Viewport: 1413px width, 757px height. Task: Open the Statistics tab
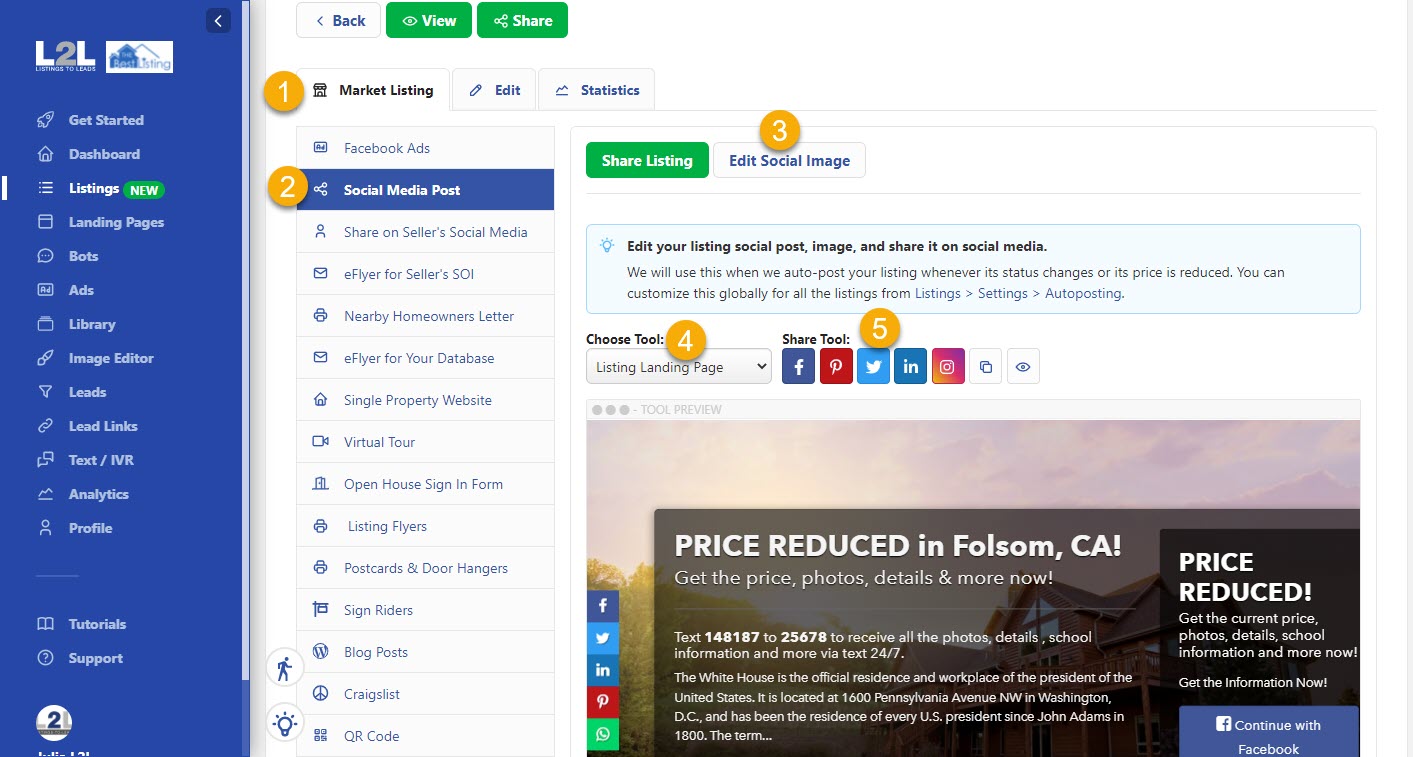597,89
